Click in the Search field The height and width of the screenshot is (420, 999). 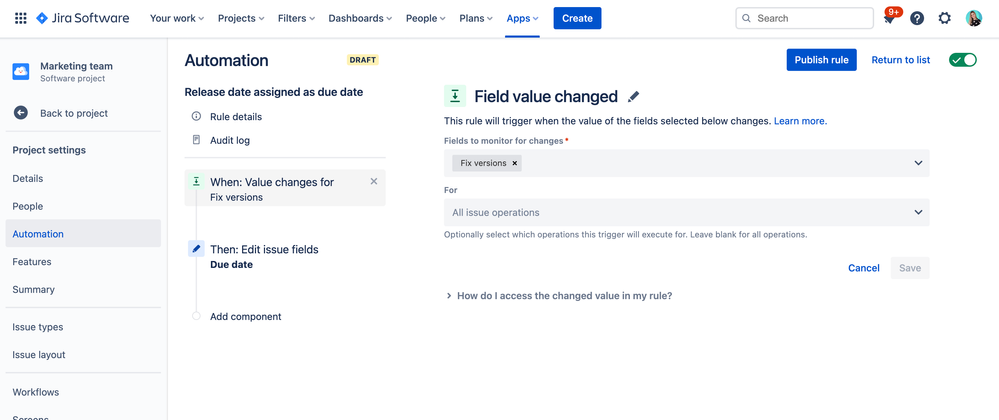click(x=804, y=18)
